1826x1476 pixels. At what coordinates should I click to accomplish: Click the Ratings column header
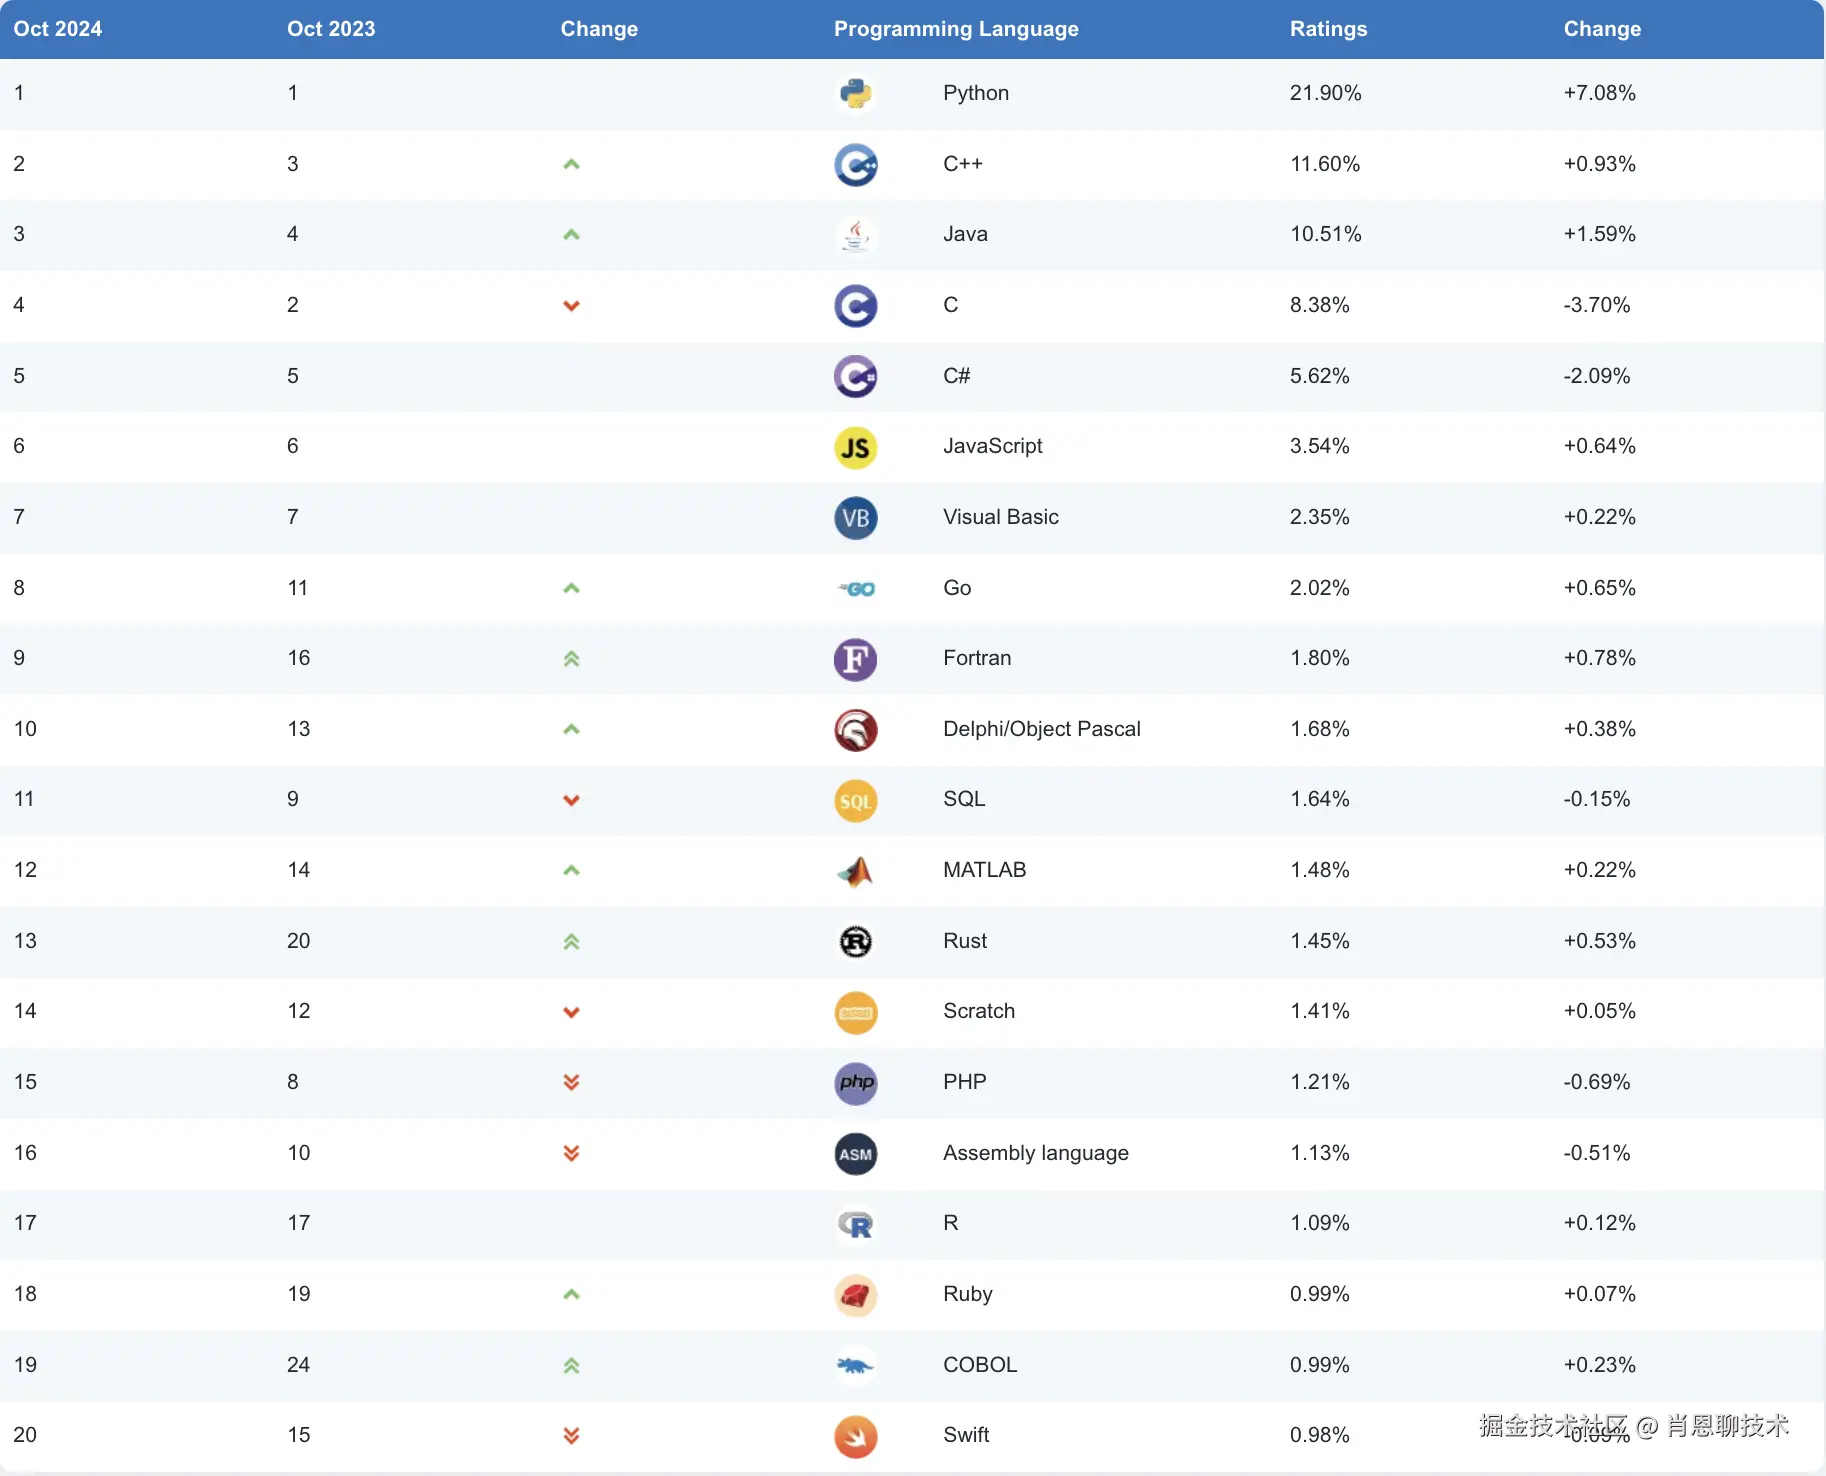tap(1327, 29)
